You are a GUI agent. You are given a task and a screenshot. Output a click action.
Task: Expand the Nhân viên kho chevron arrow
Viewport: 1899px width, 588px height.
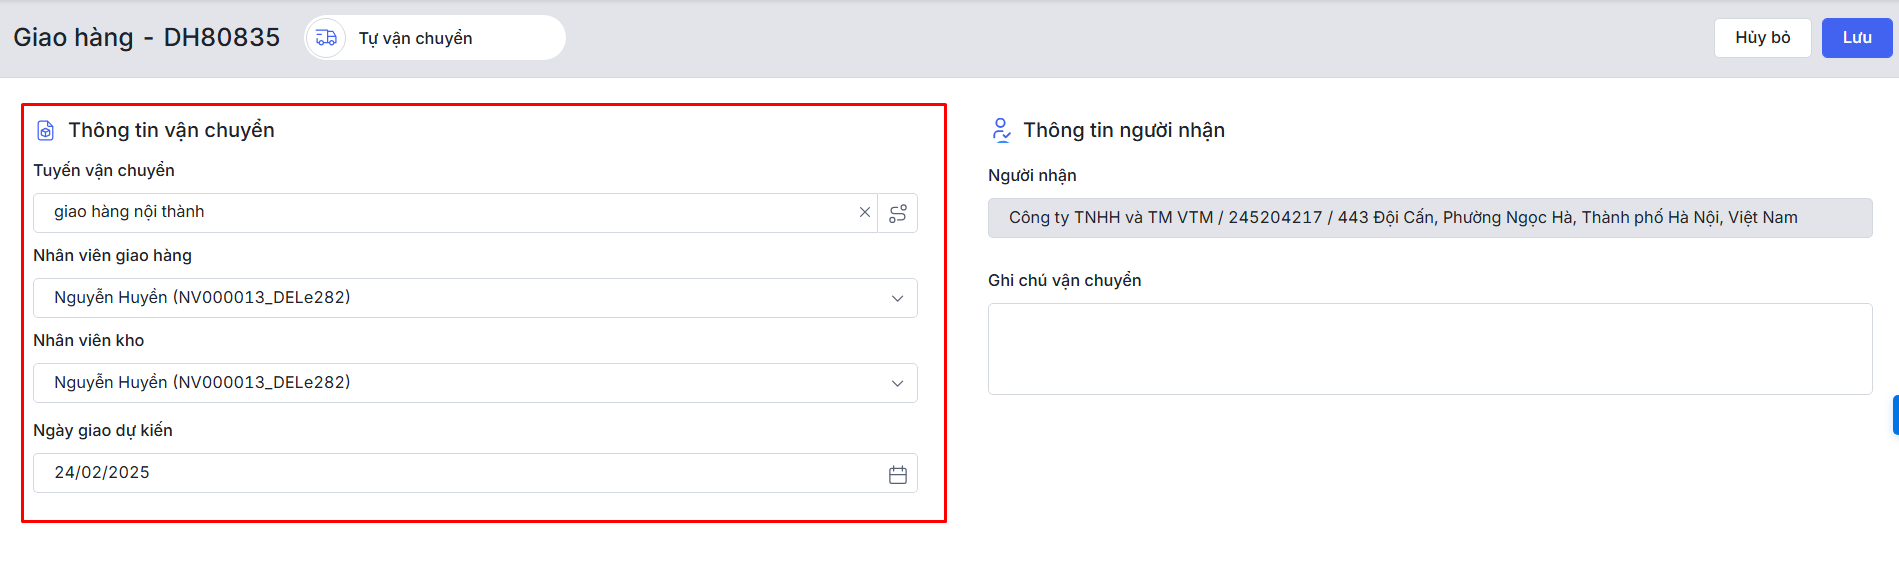pos(897,383)
